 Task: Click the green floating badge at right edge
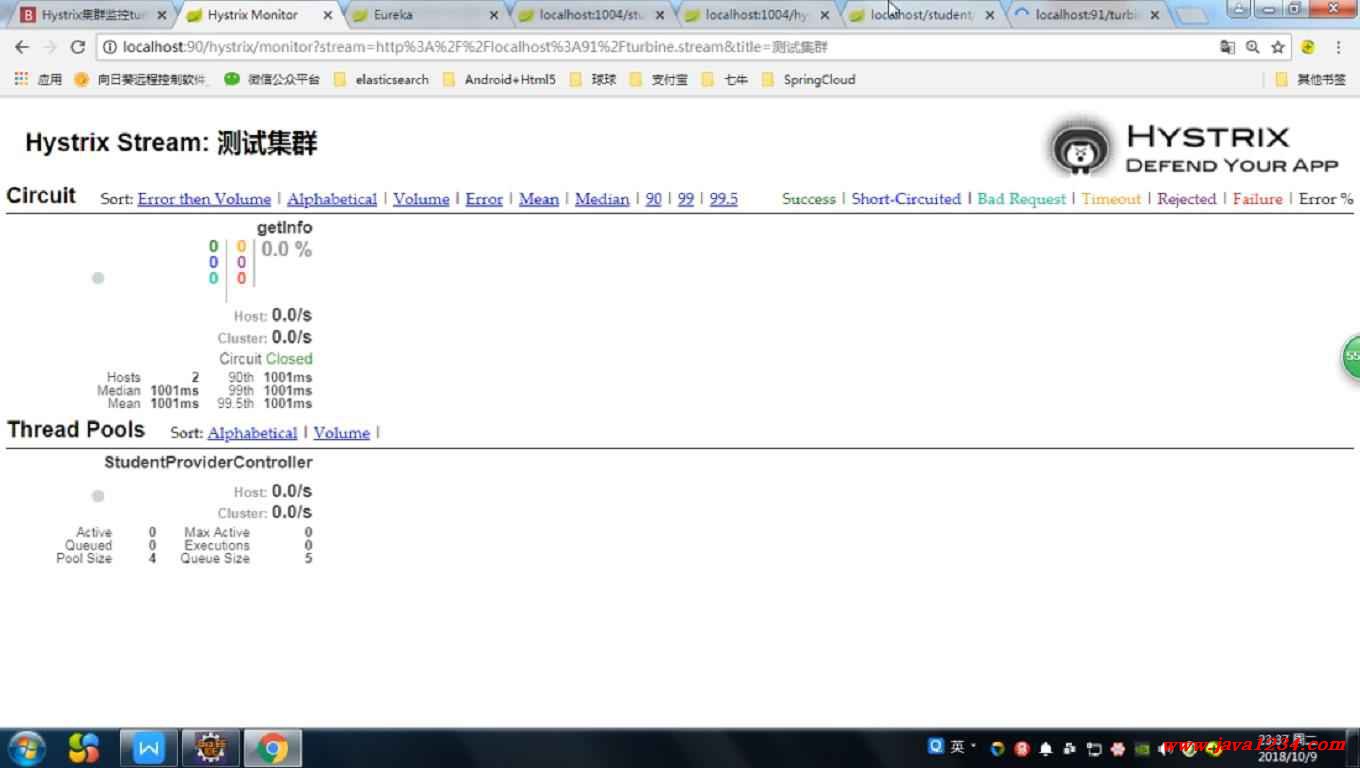pyautogui.click(x=1350, y=357)
